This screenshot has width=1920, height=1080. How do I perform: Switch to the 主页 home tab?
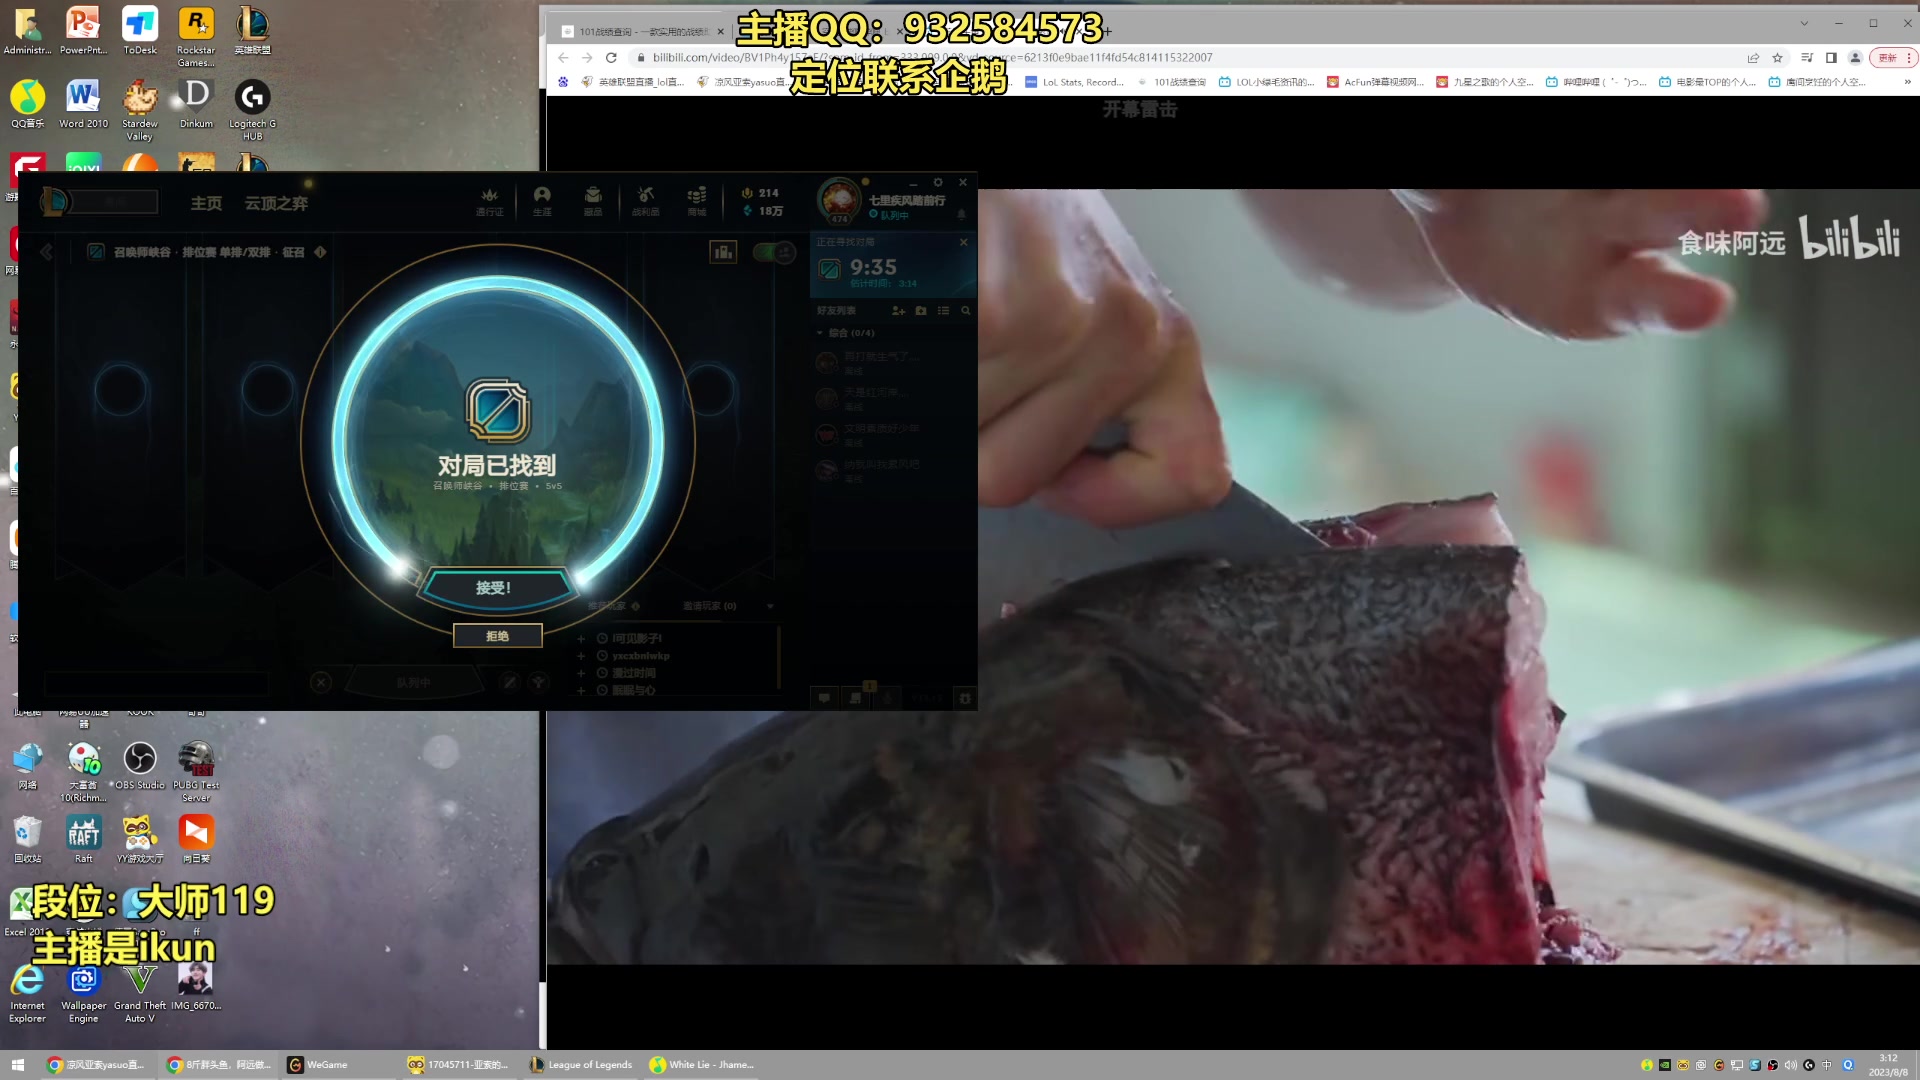[x=206, y=203]
